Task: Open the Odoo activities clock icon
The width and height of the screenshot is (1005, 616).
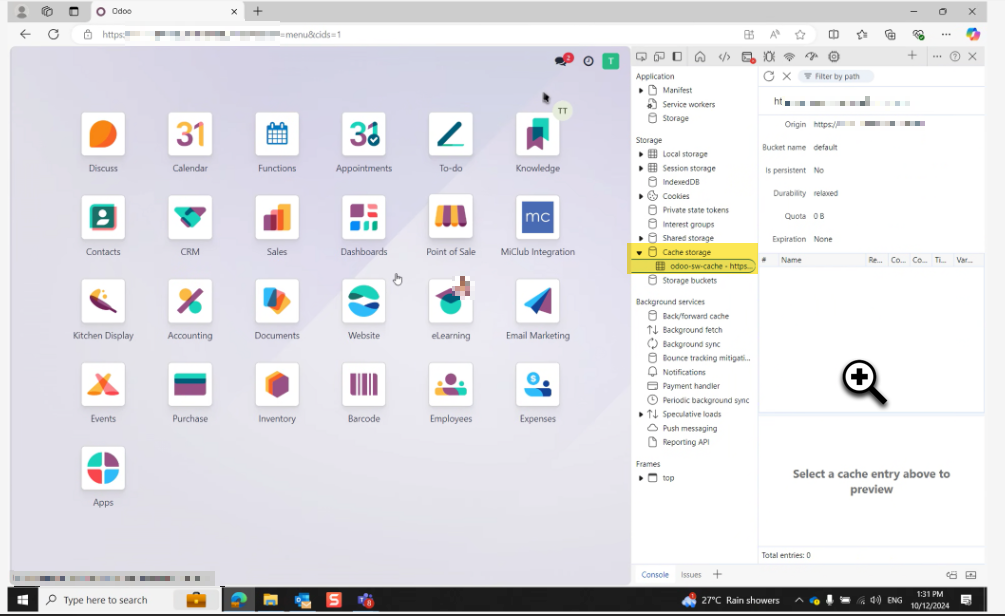Action: point(588,61)
